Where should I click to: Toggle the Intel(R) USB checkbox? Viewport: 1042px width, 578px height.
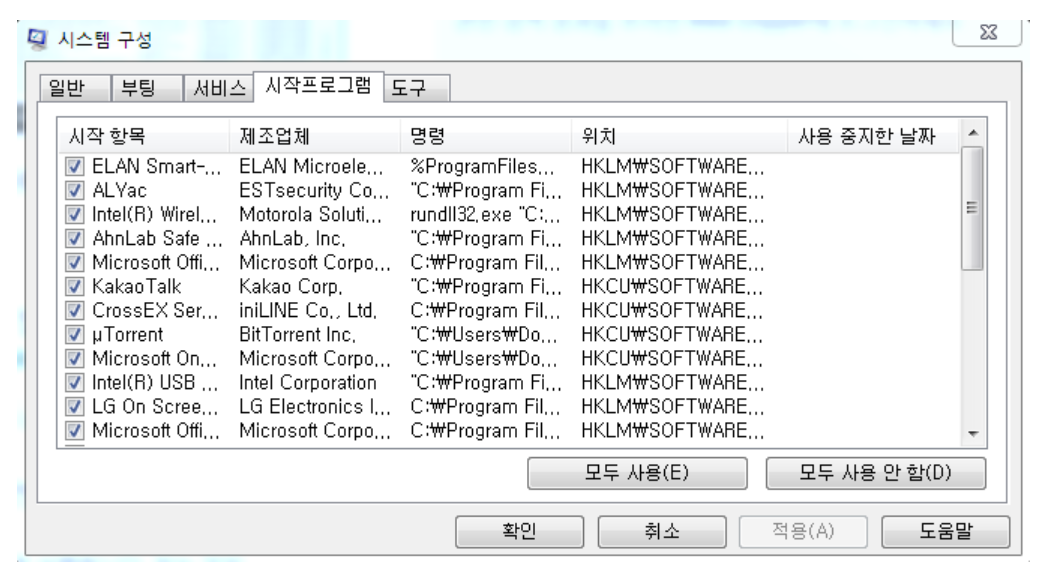tap(74, 383)
